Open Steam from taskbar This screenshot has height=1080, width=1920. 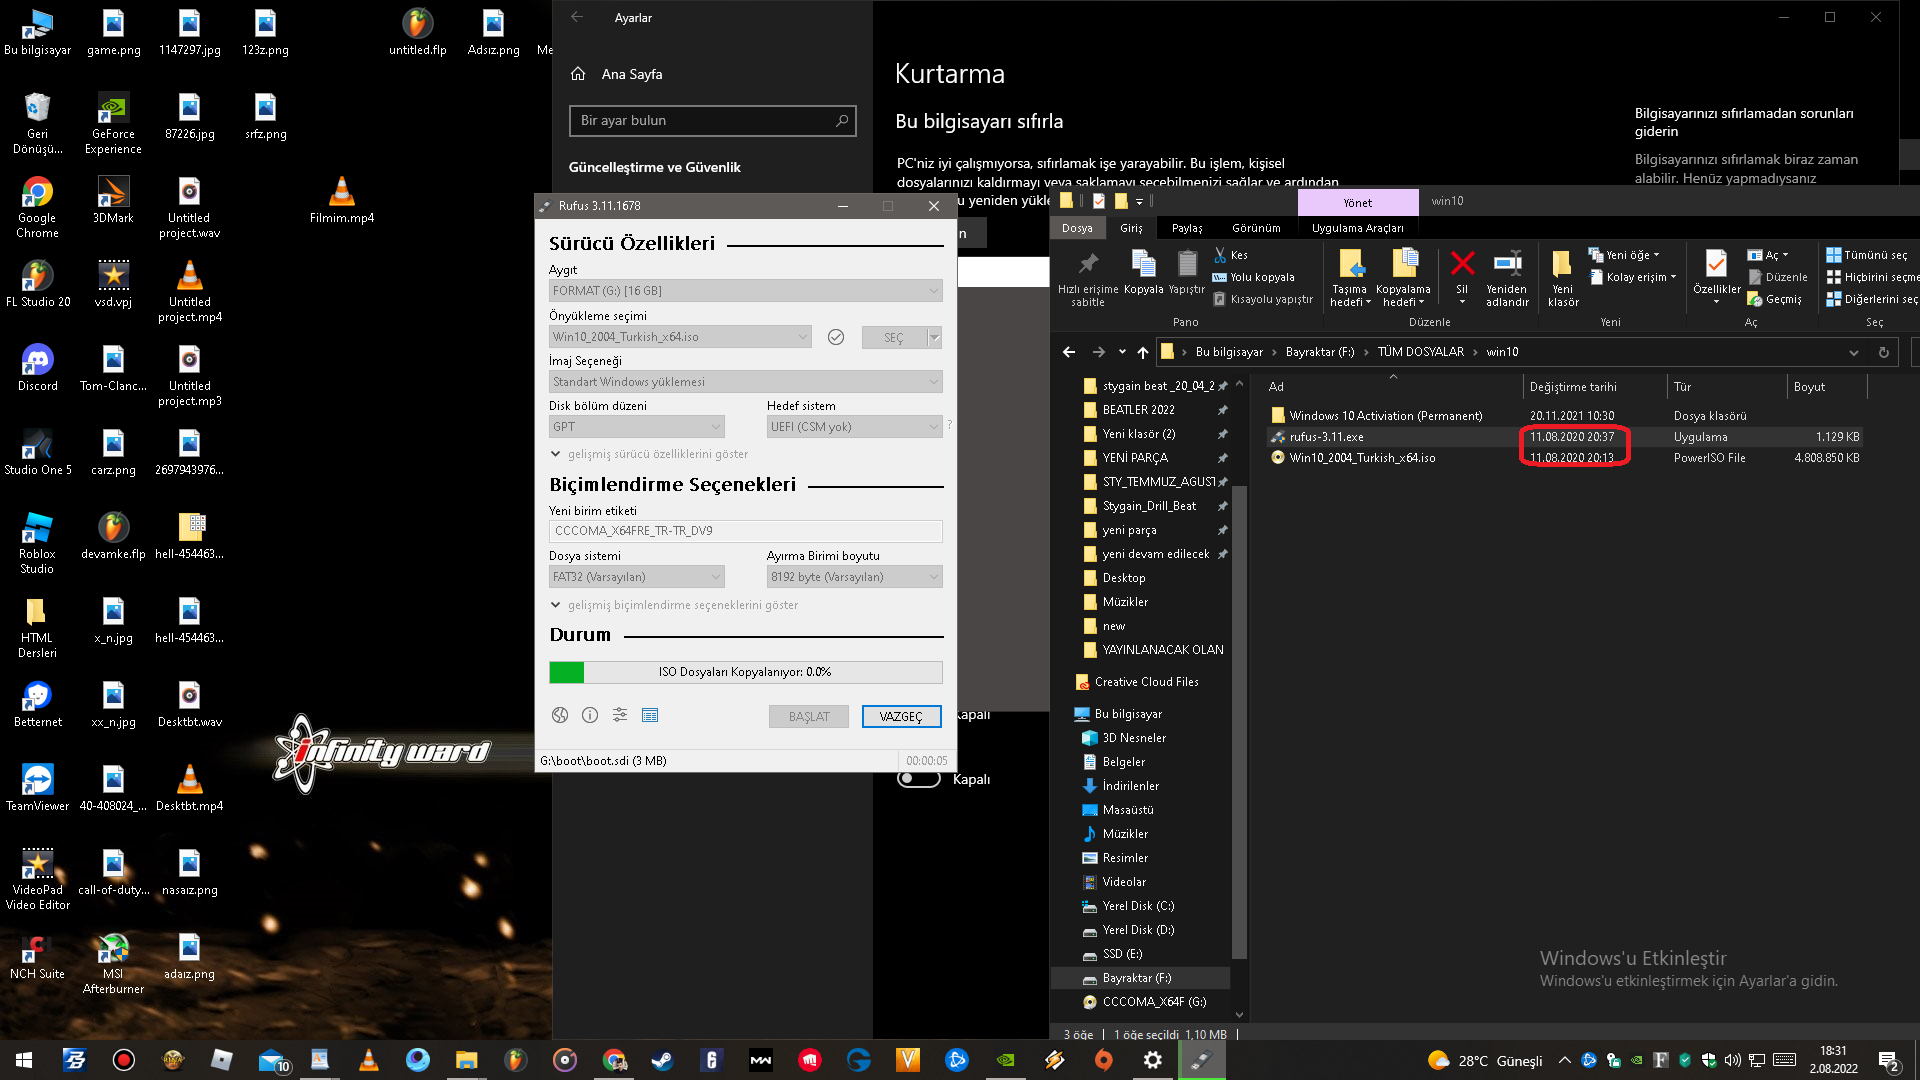click(662, 1060)
